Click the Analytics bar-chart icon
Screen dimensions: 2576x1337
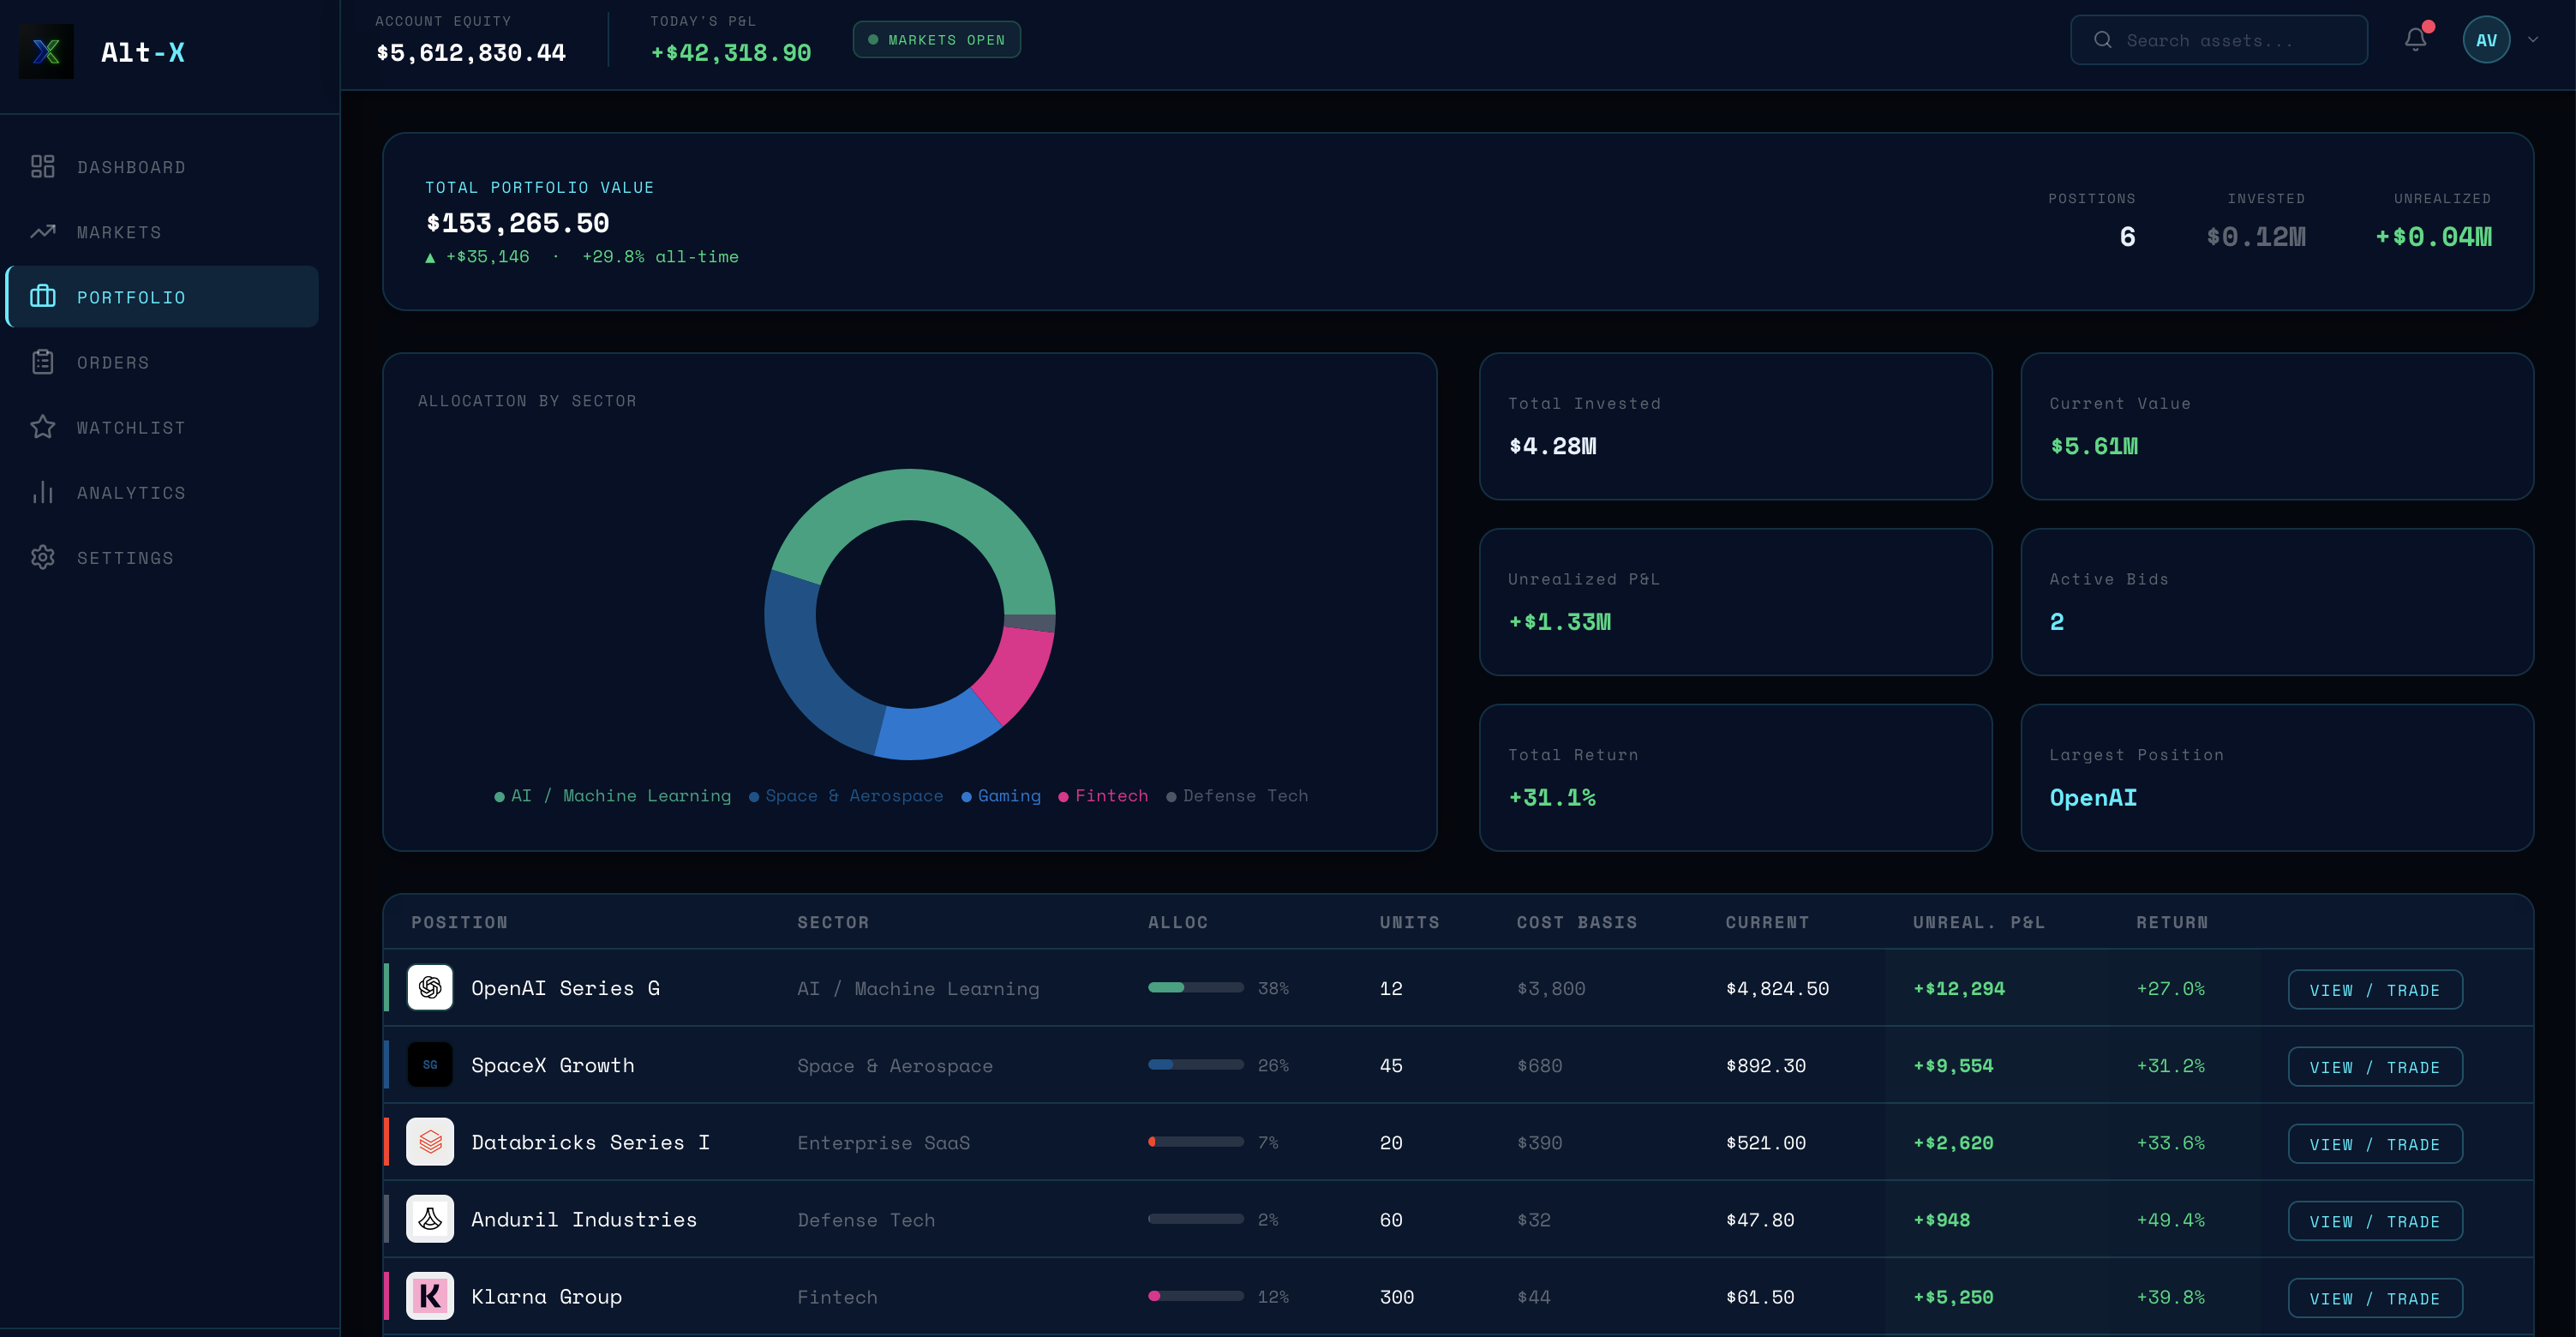point(43,492)
